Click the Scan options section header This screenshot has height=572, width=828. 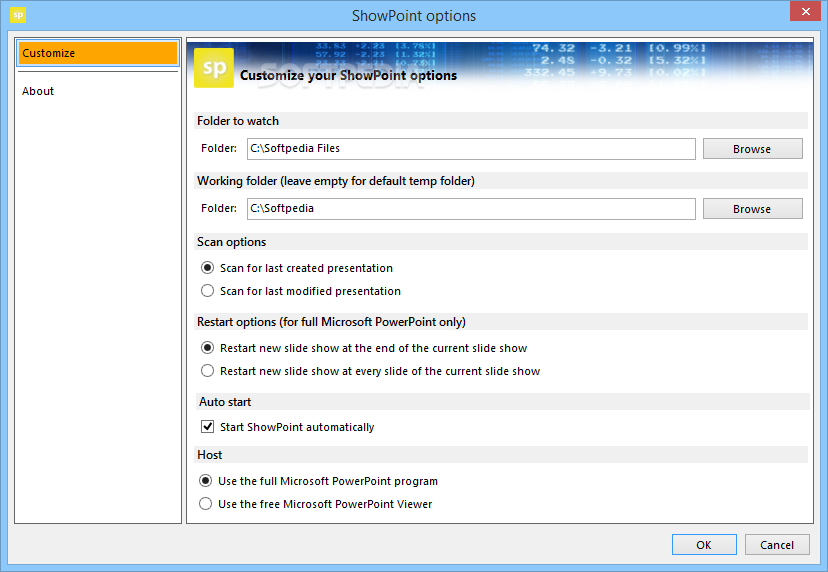(x=501, y=242)
